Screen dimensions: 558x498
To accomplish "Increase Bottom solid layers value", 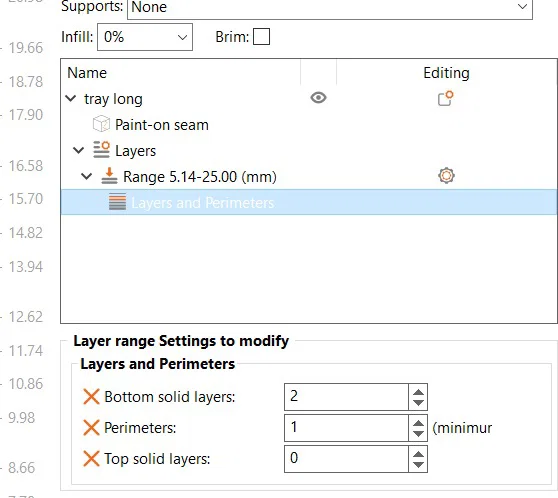I will [418, 392].
